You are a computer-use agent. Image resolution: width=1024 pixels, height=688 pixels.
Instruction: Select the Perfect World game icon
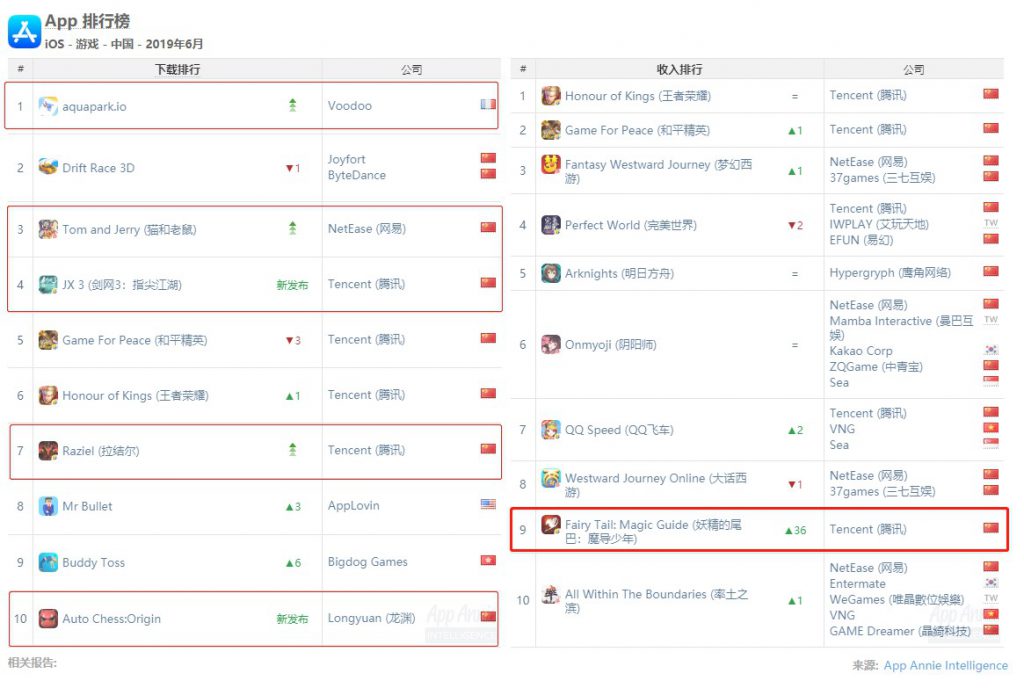pyautogui.click(x=551, y=225)
